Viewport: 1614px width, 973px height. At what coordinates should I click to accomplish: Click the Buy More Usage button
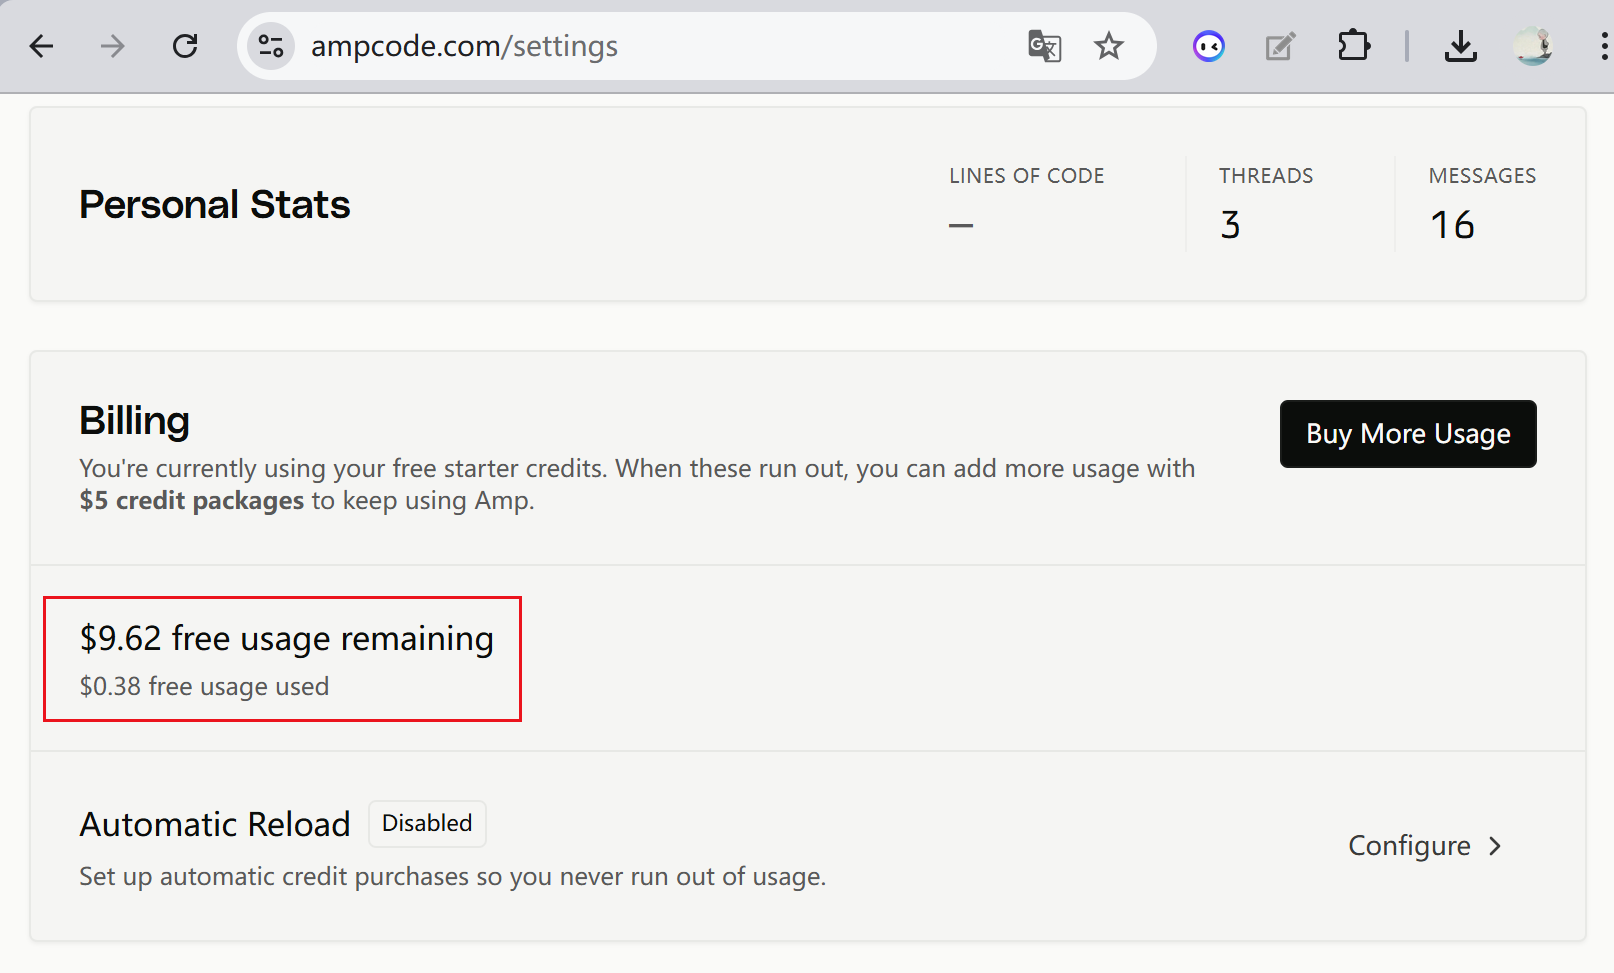click(1407, 434)
